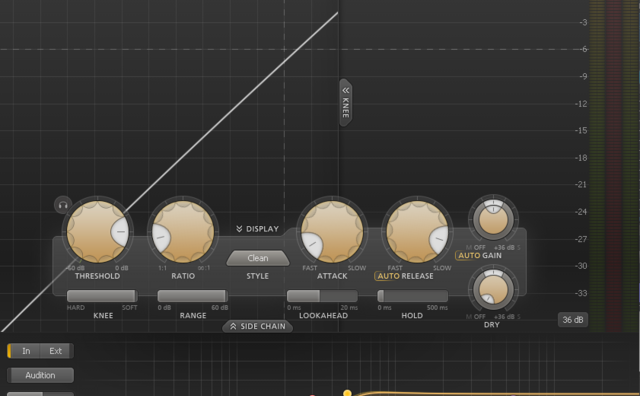Collapse the Display section

click(x=258, y=229)
